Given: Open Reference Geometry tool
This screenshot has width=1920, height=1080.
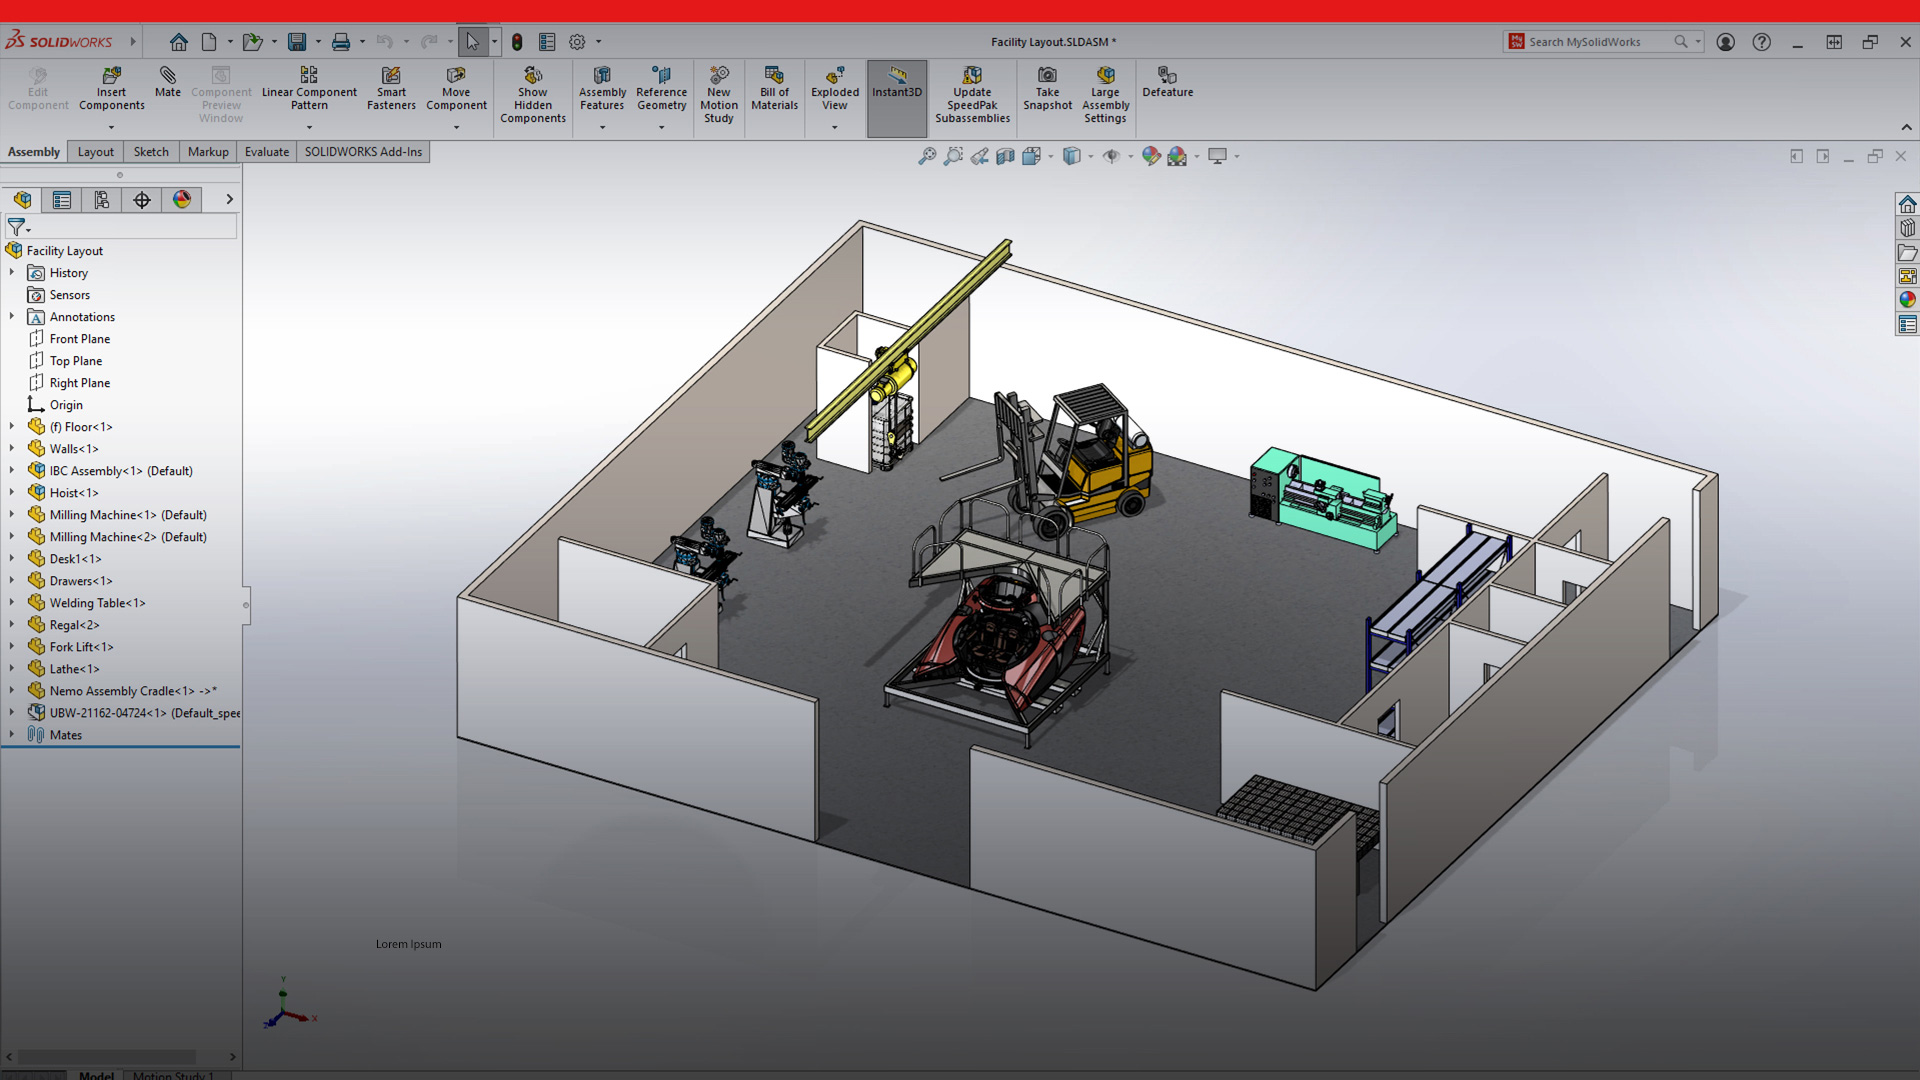Looking at the screenshot, I should pyautogui.click(x=661, y=89).
